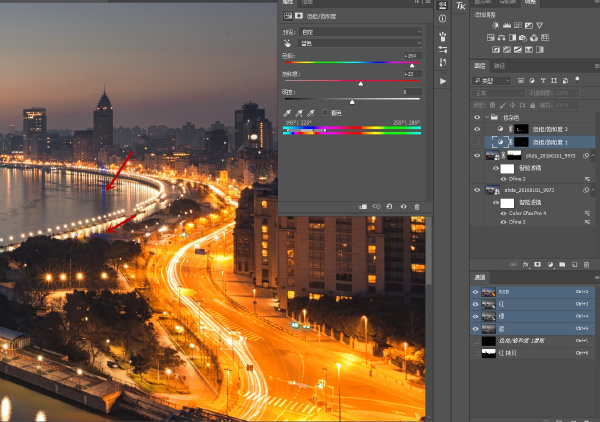The height and width of the screenshot is (422, 600).
Task: Open the preset dropdown in Properties
Action: pyautogui.click(x=360, y=32)
